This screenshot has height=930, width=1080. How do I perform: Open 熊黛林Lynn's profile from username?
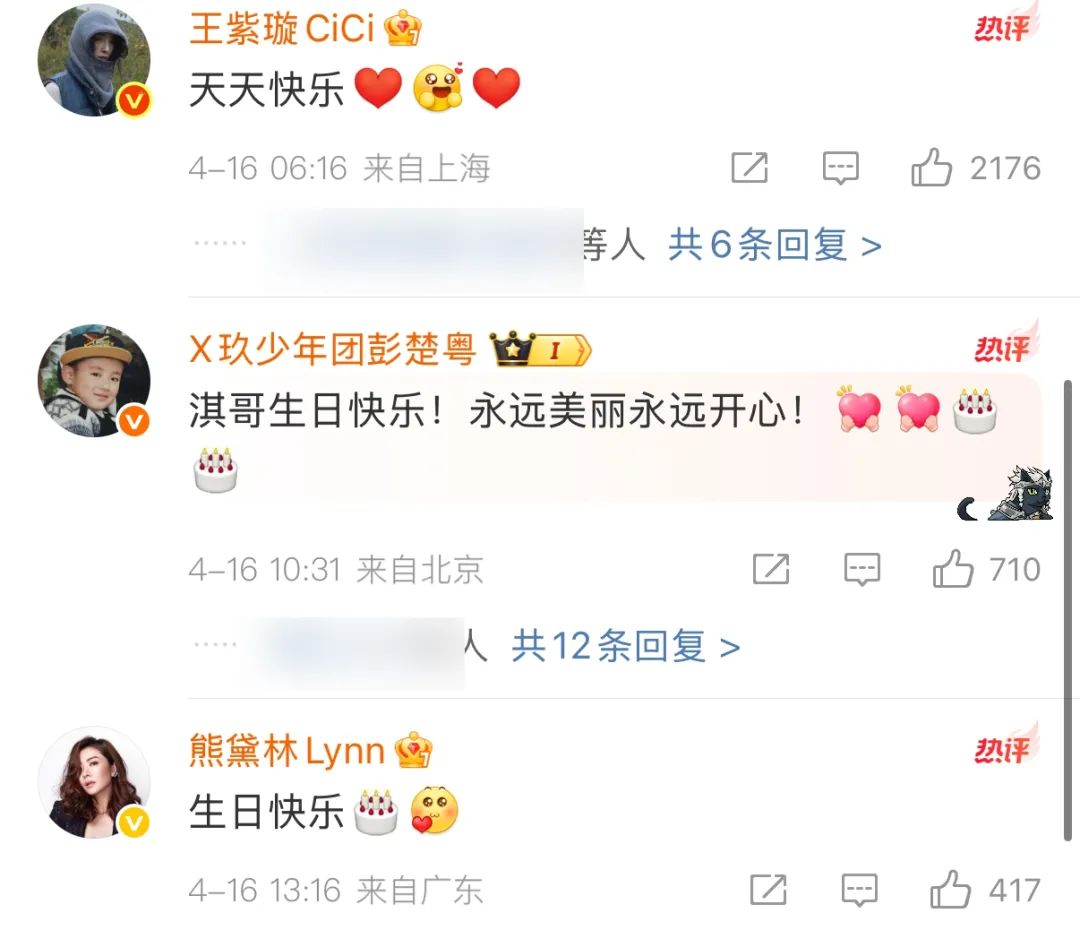(287, 750)
